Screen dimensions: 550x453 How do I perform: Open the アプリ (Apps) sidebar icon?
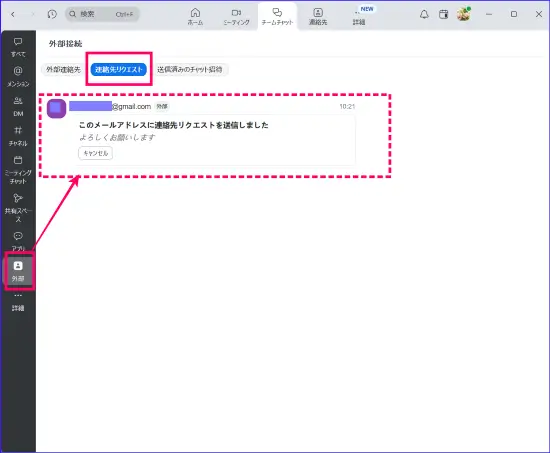[18, 241]
